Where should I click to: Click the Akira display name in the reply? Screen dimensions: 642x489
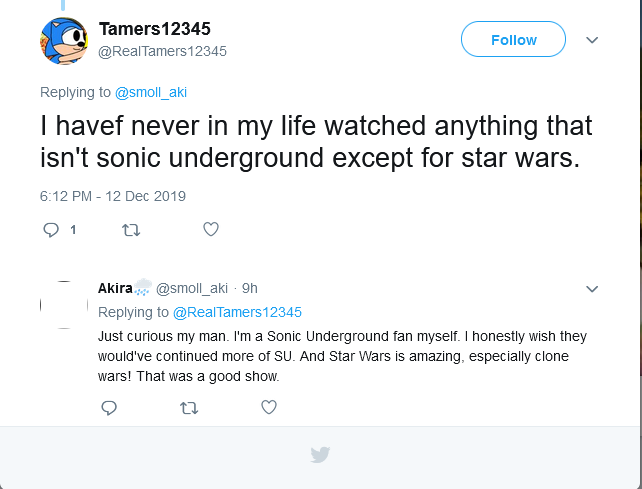(x=116, y=288)
